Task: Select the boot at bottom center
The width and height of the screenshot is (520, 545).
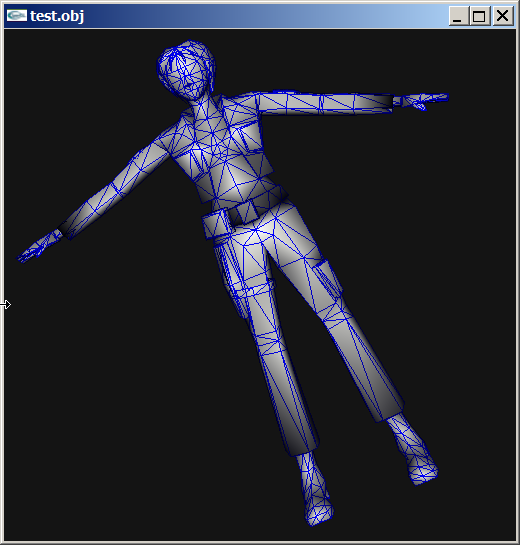Action: 315,488
